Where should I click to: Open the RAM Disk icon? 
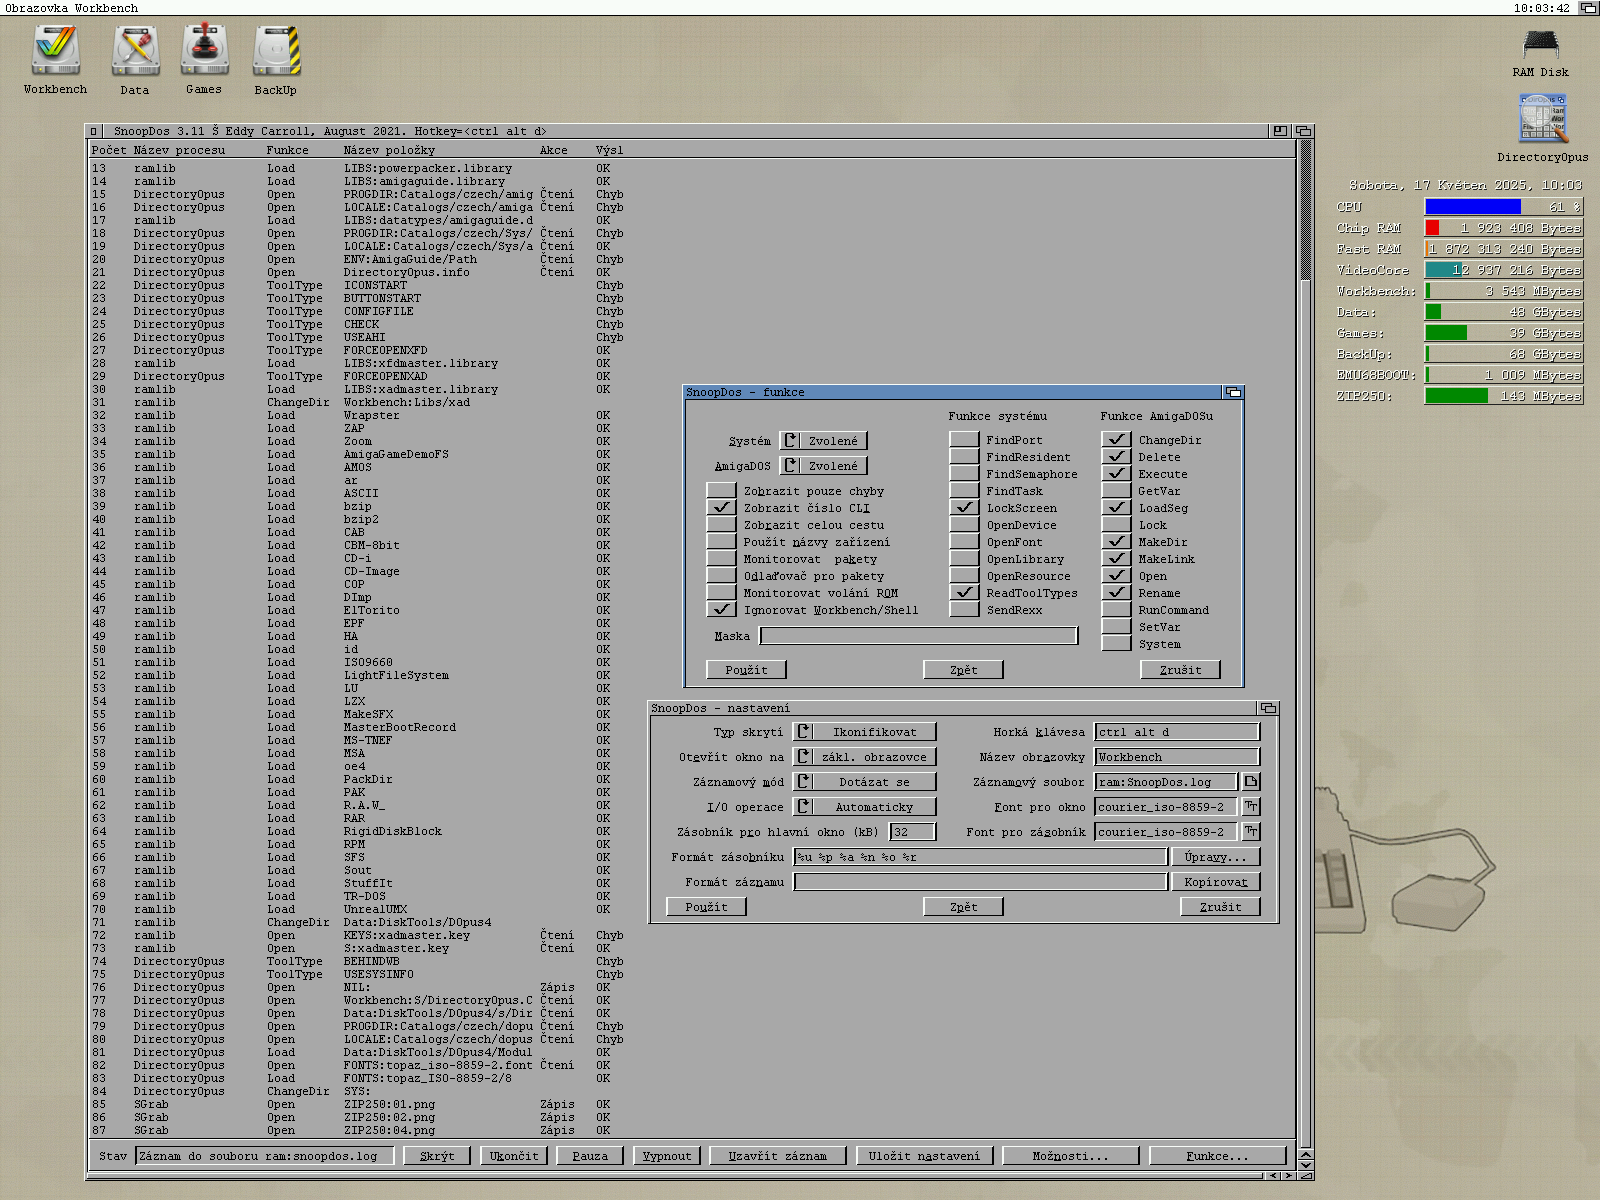coord(1540,46)
